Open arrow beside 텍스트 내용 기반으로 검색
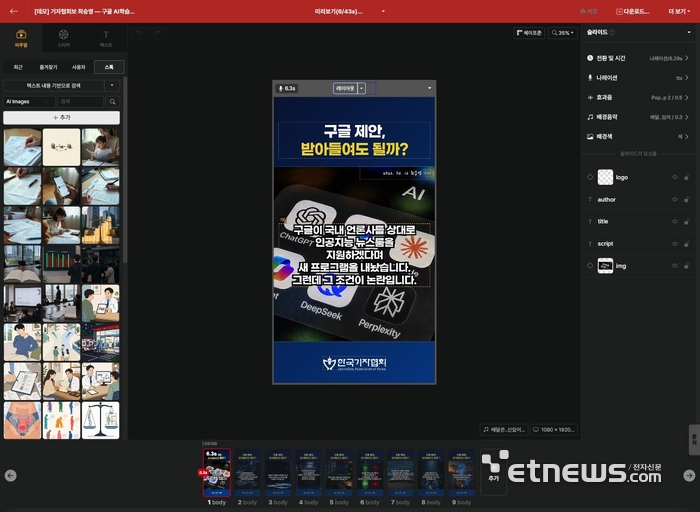This screenshot has width=700, height=512. pyautogui.click(x=112, y=85)
